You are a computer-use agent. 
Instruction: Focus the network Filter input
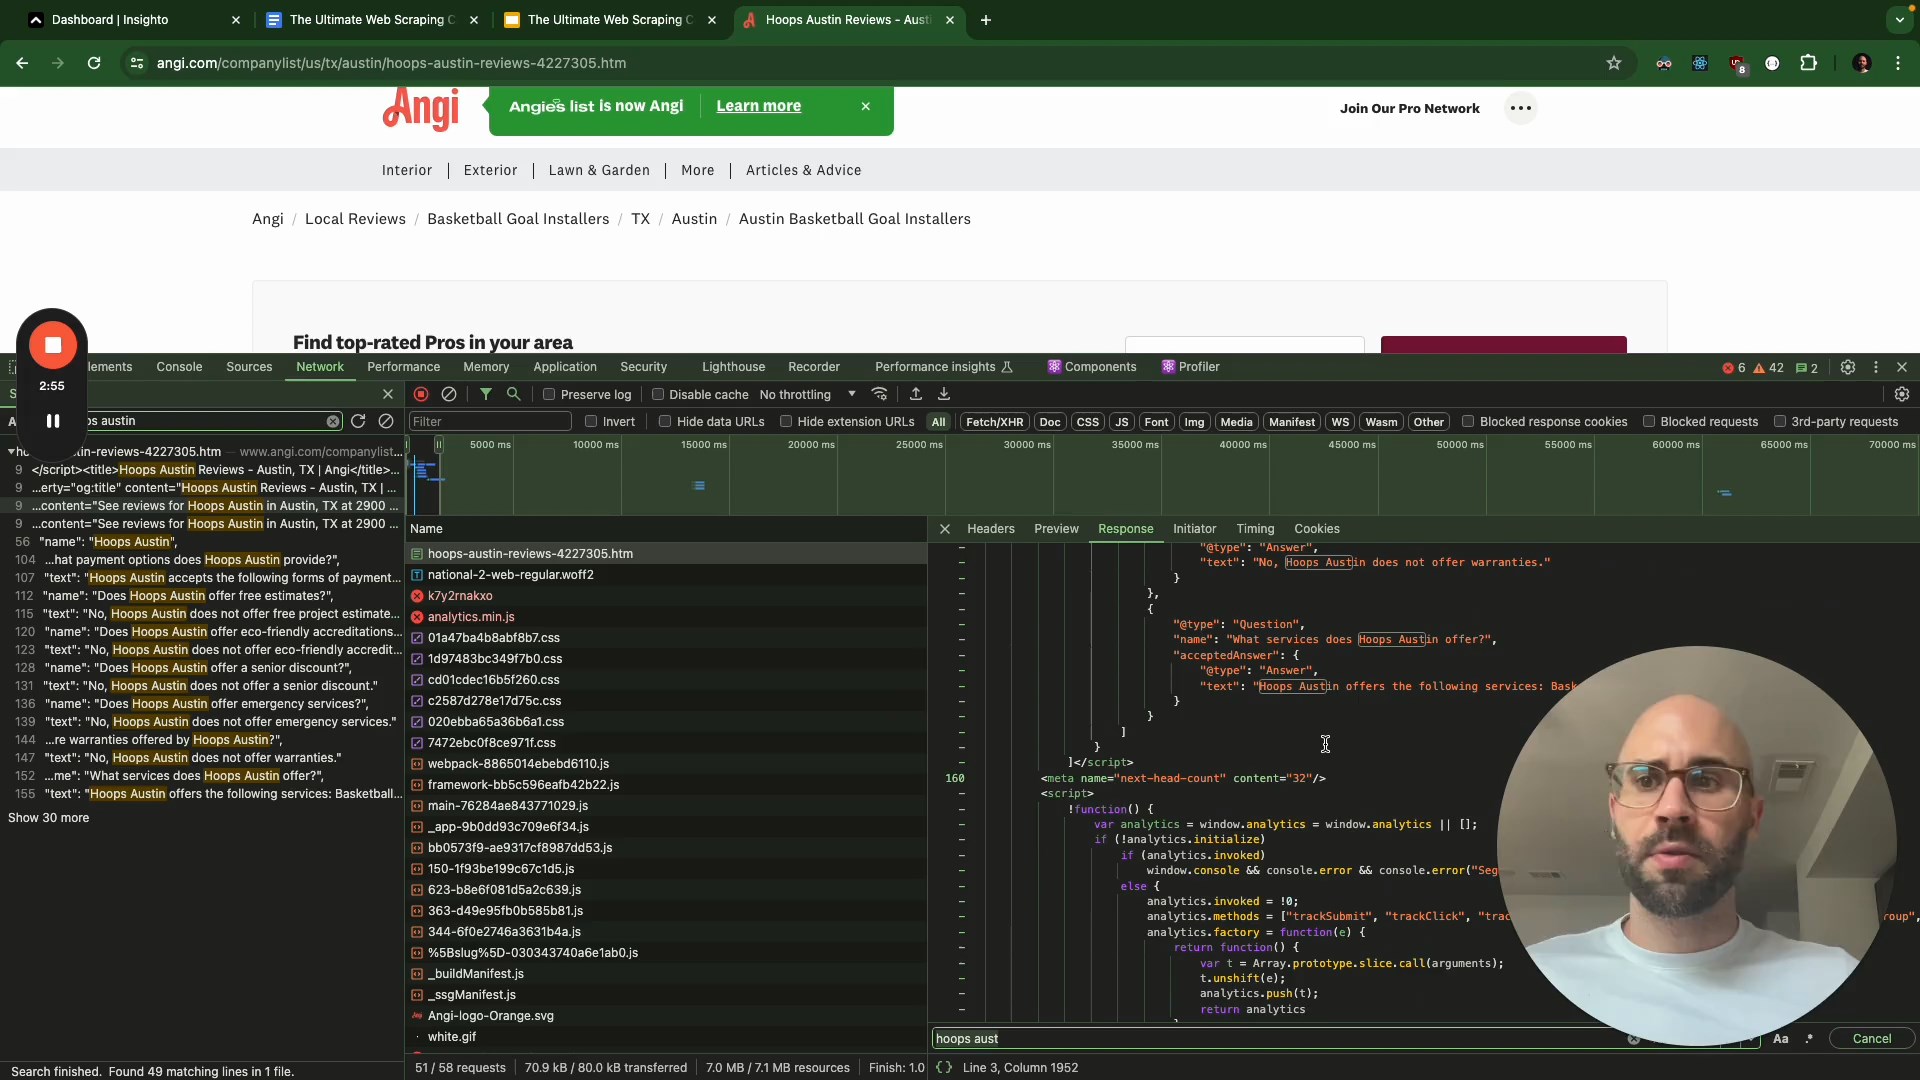[x=490, y=422]
